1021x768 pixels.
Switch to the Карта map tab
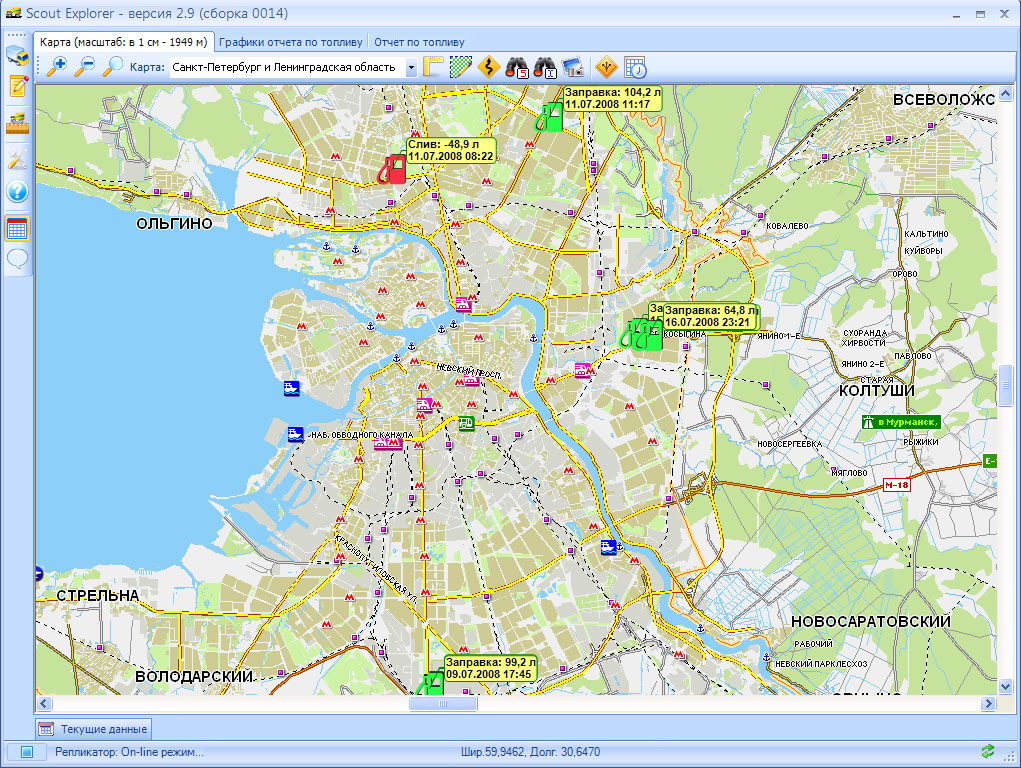tap(124, 42)
